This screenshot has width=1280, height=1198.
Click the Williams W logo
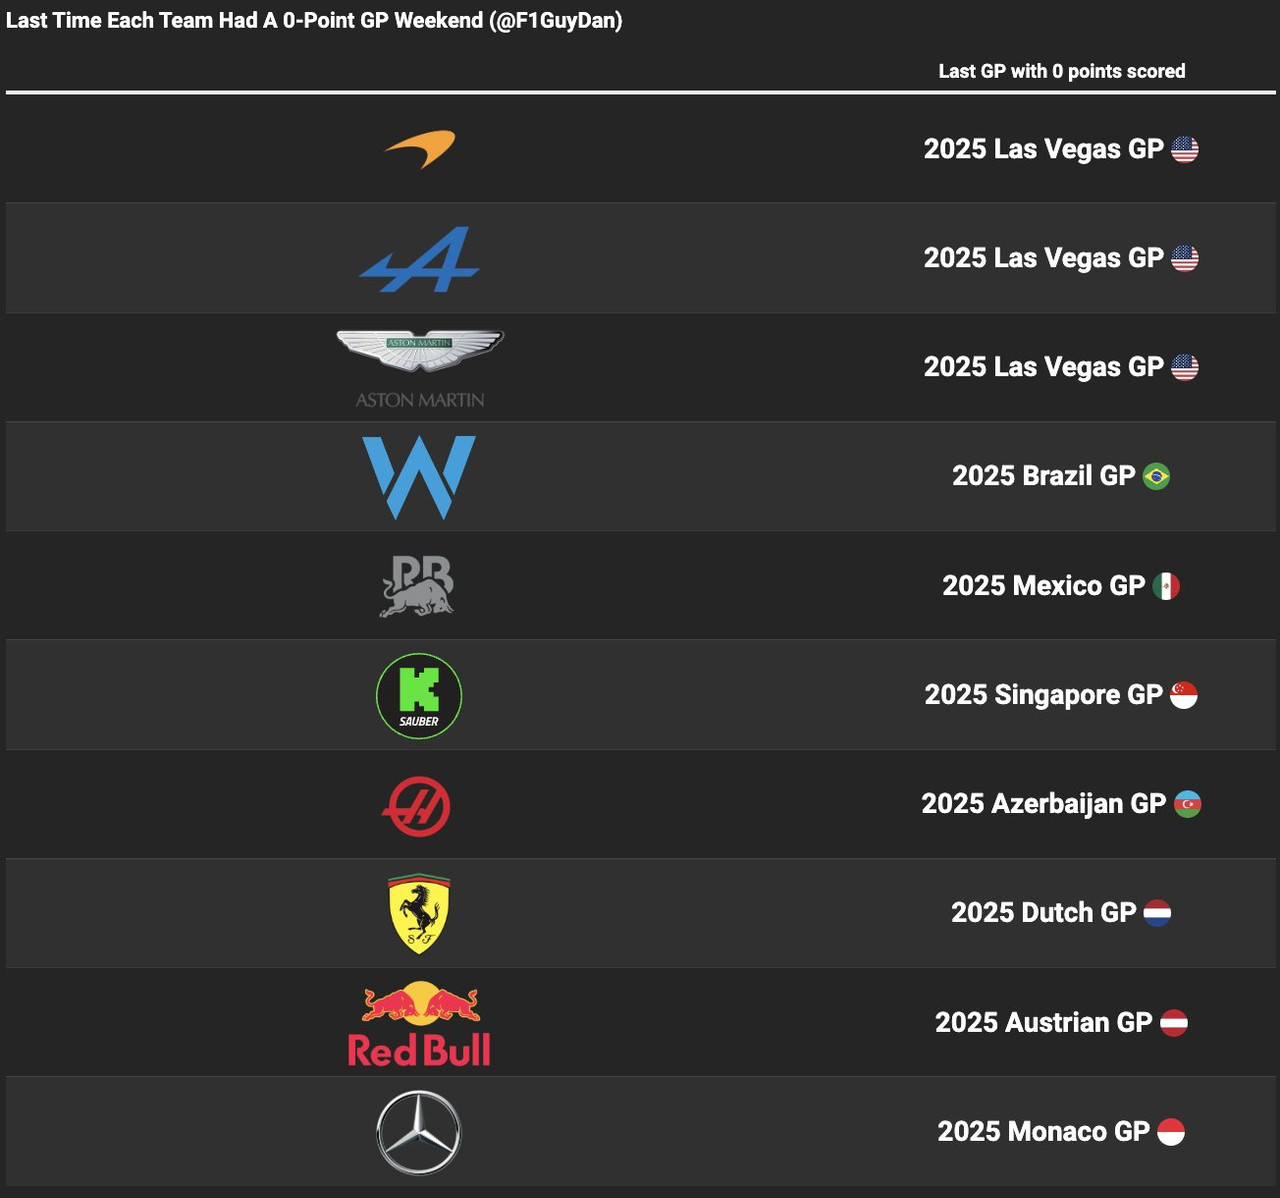point(419,477)
